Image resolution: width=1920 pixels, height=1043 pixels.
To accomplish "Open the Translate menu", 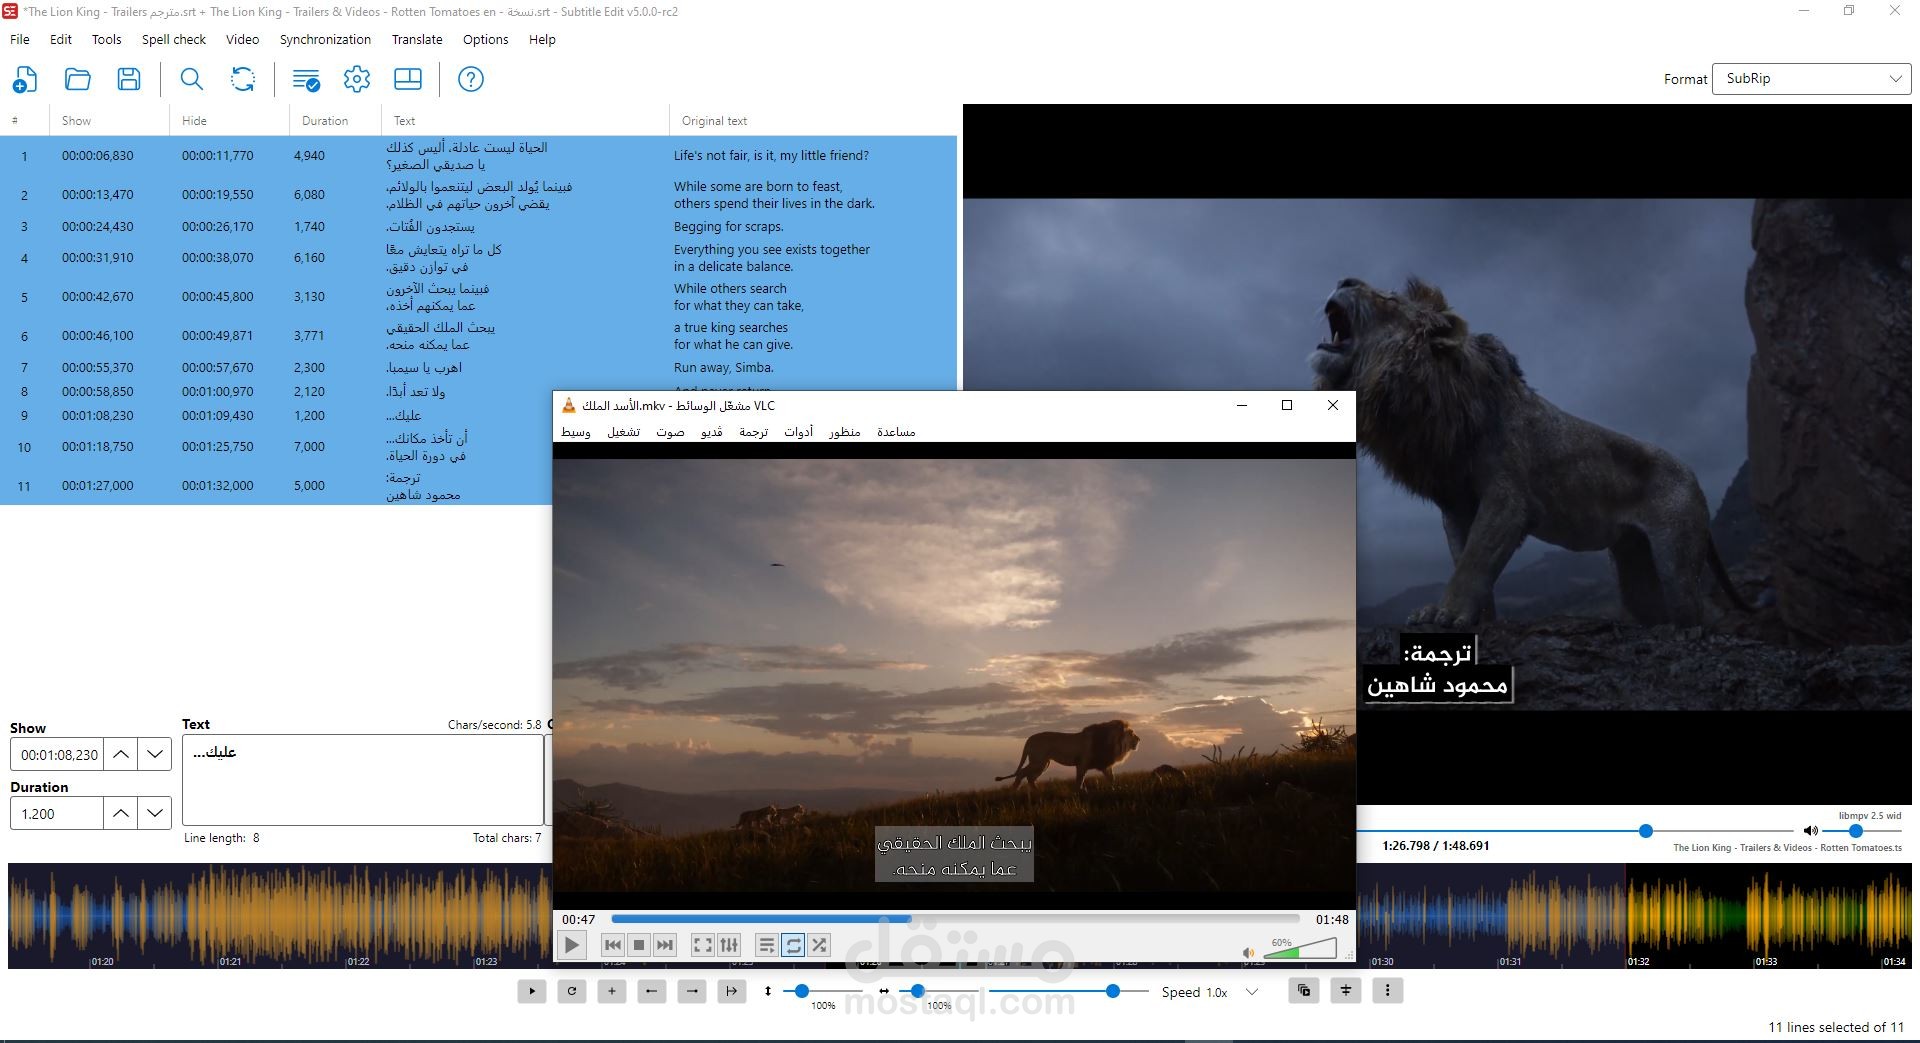I will coord(417,39).
